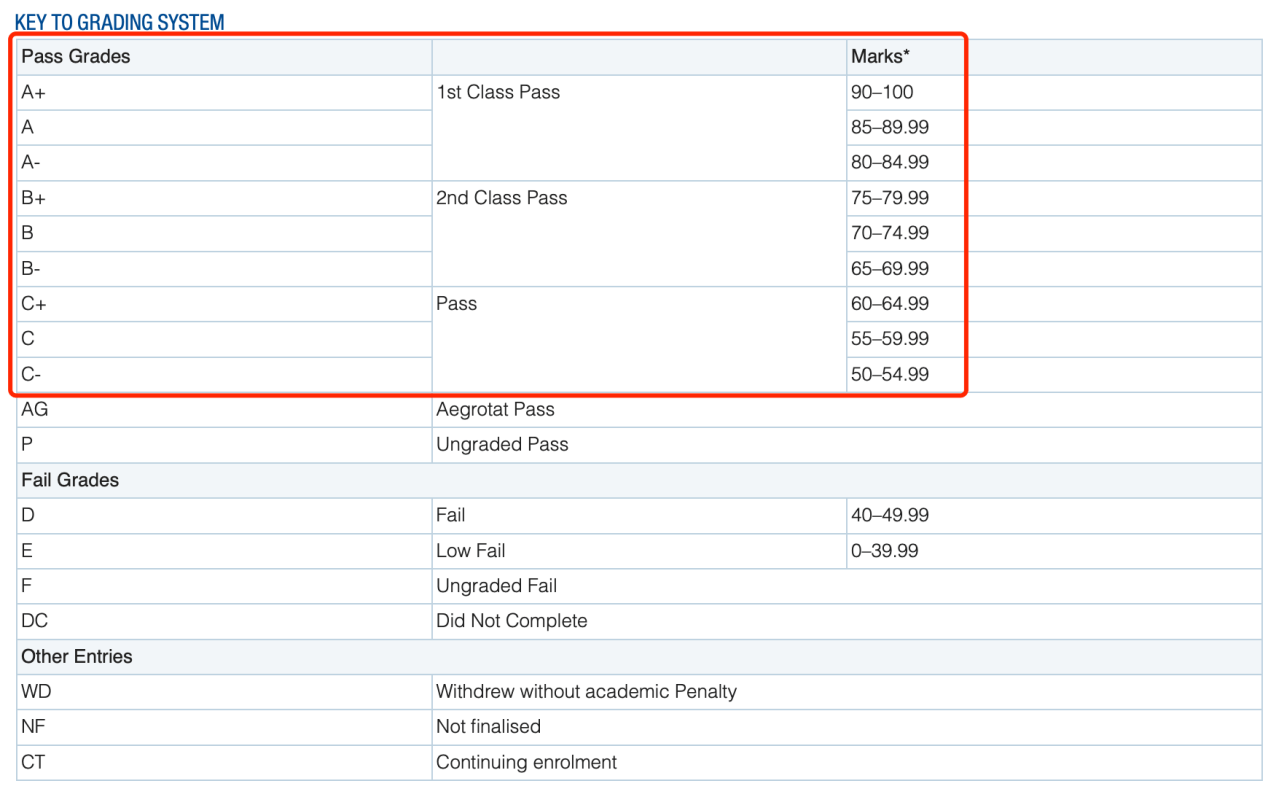Select the Continuing enrolment description

tap(526, 763)
